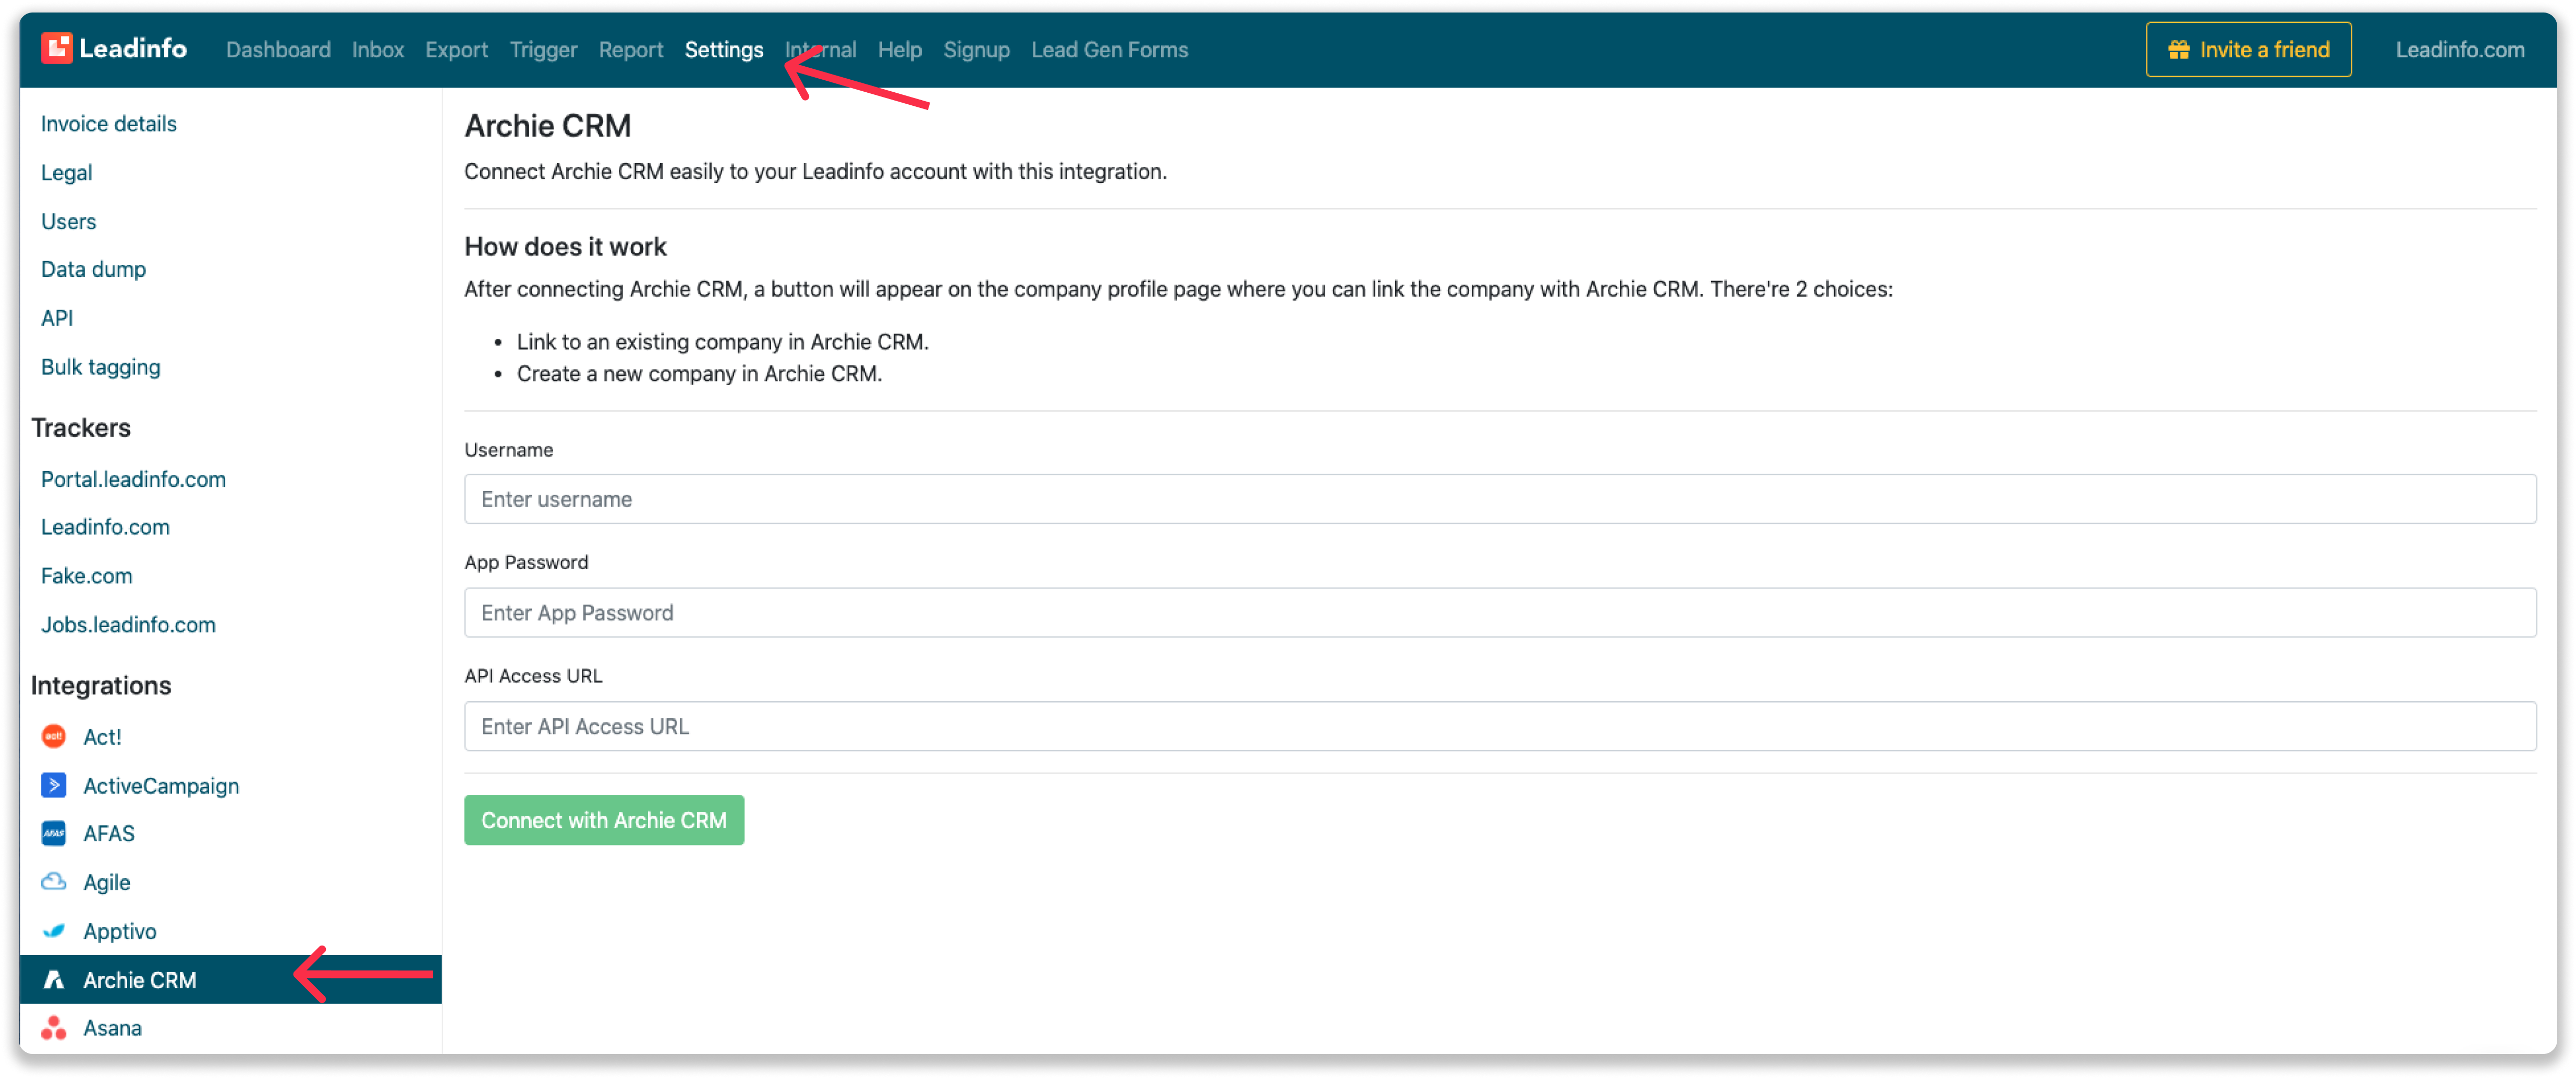
Task: Open the ActiveCampaign integration label
Action: tap(161, 786)
